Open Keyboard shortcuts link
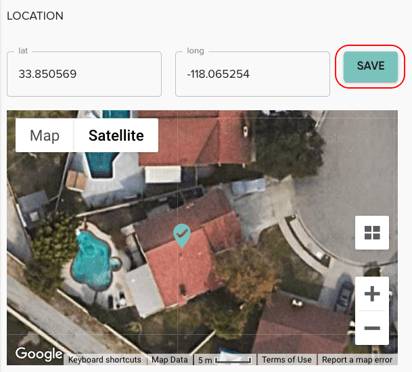 105,360
